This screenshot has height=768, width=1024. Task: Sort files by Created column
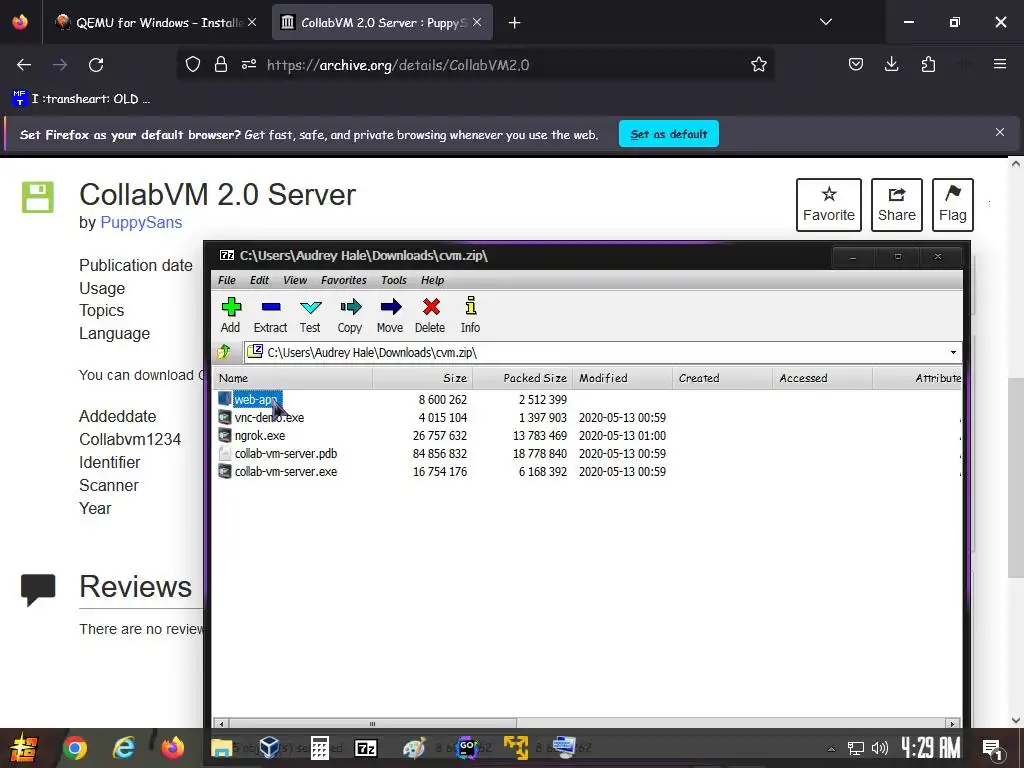coord(722,378)
